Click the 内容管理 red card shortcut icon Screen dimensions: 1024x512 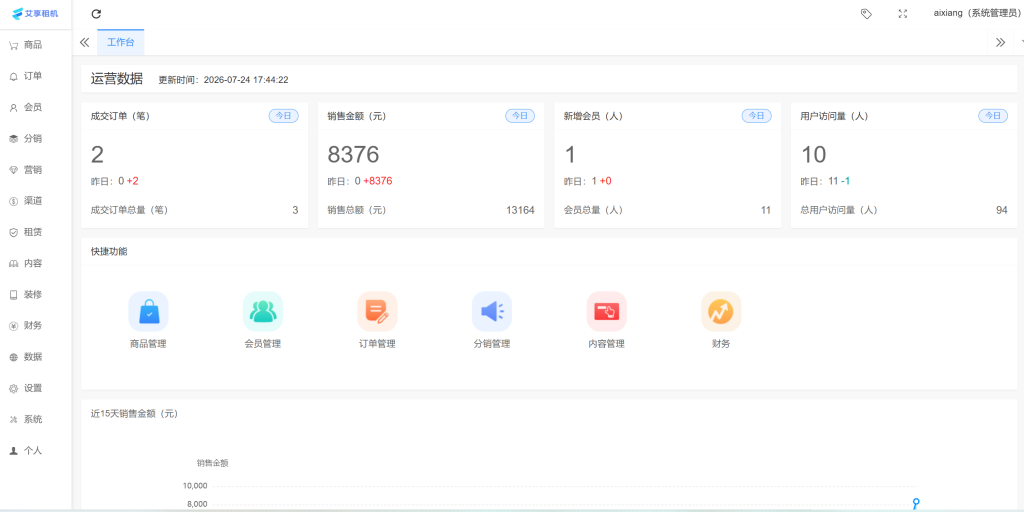tap(607, 312)
